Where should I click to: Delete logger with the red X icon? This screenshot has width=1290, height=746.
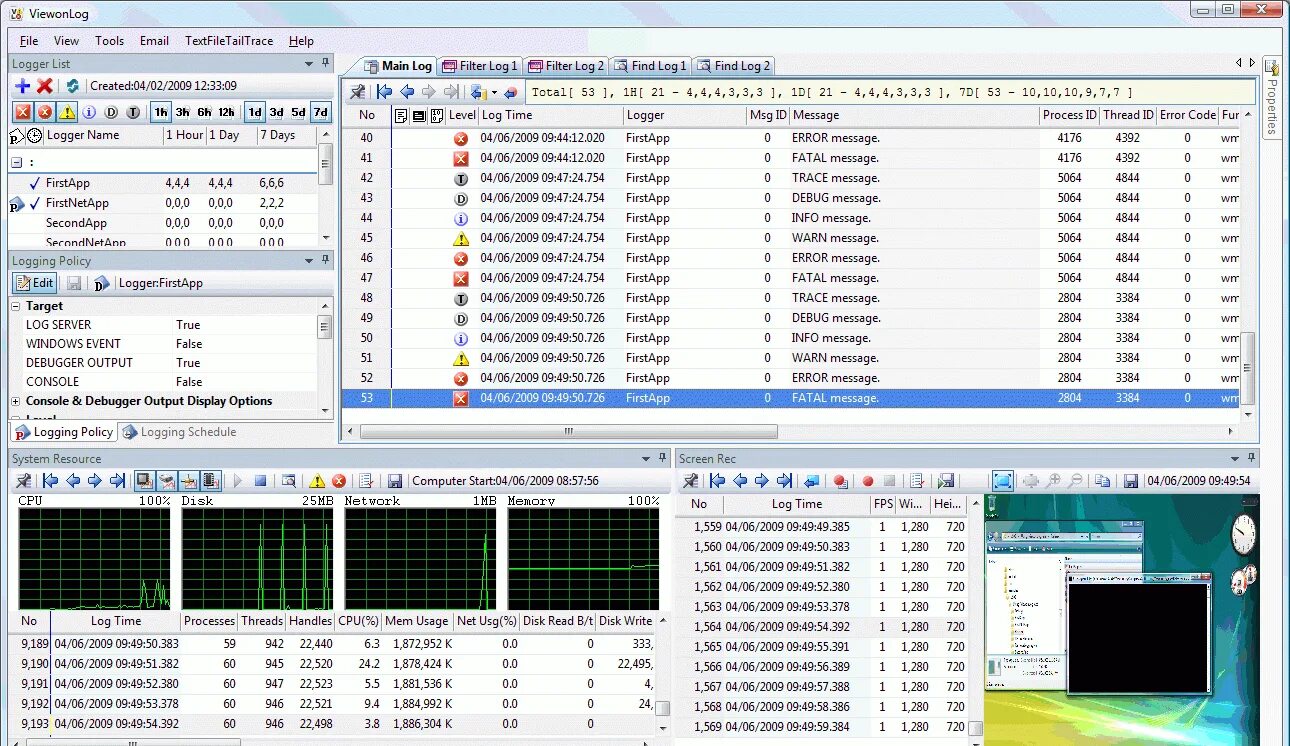(x=45, y=86)
